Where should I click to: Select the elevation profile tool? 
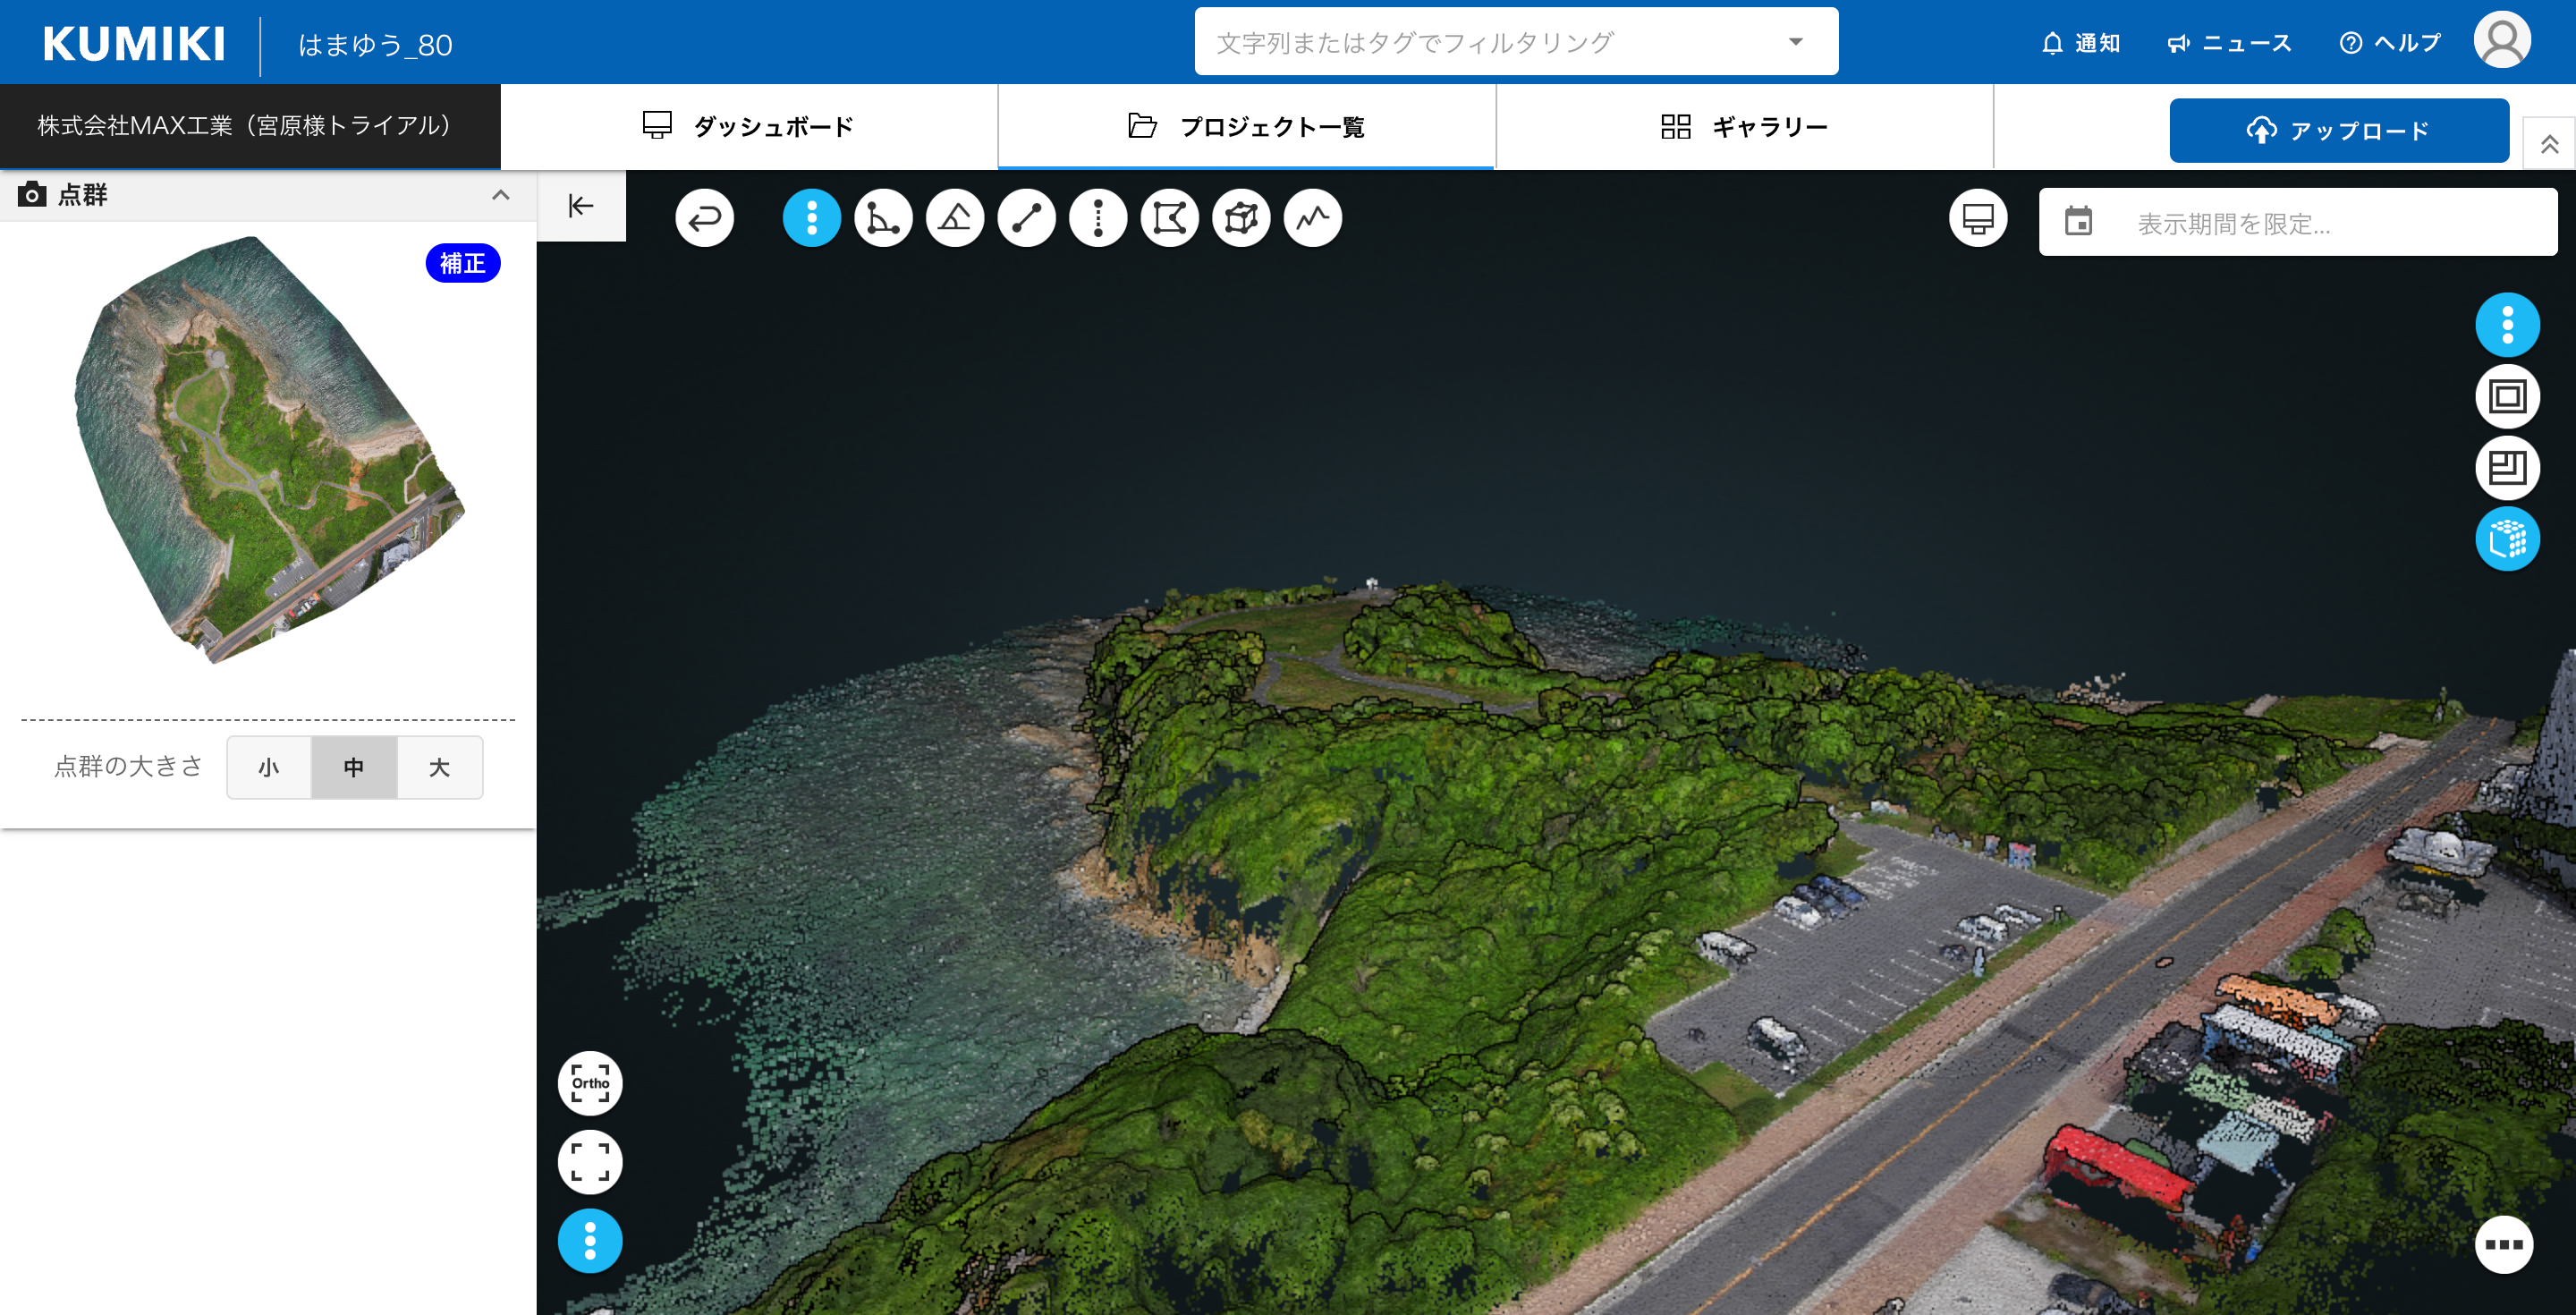coord(1312,218)
